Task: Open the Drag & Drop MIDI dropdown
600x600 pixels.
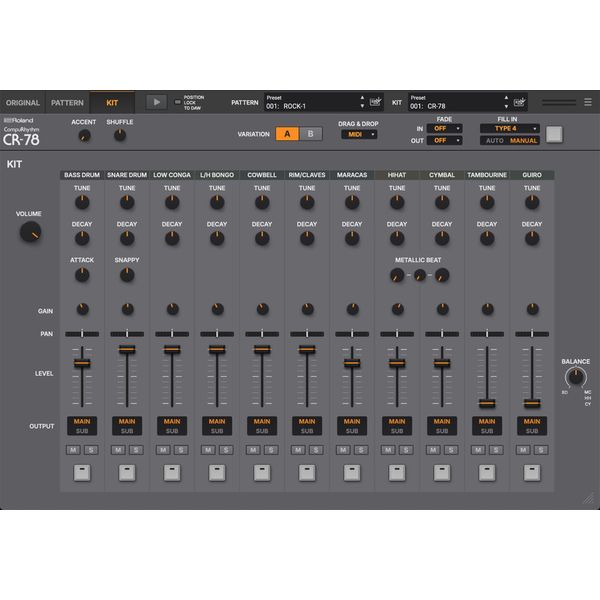Action: click(x=359, y=134)
